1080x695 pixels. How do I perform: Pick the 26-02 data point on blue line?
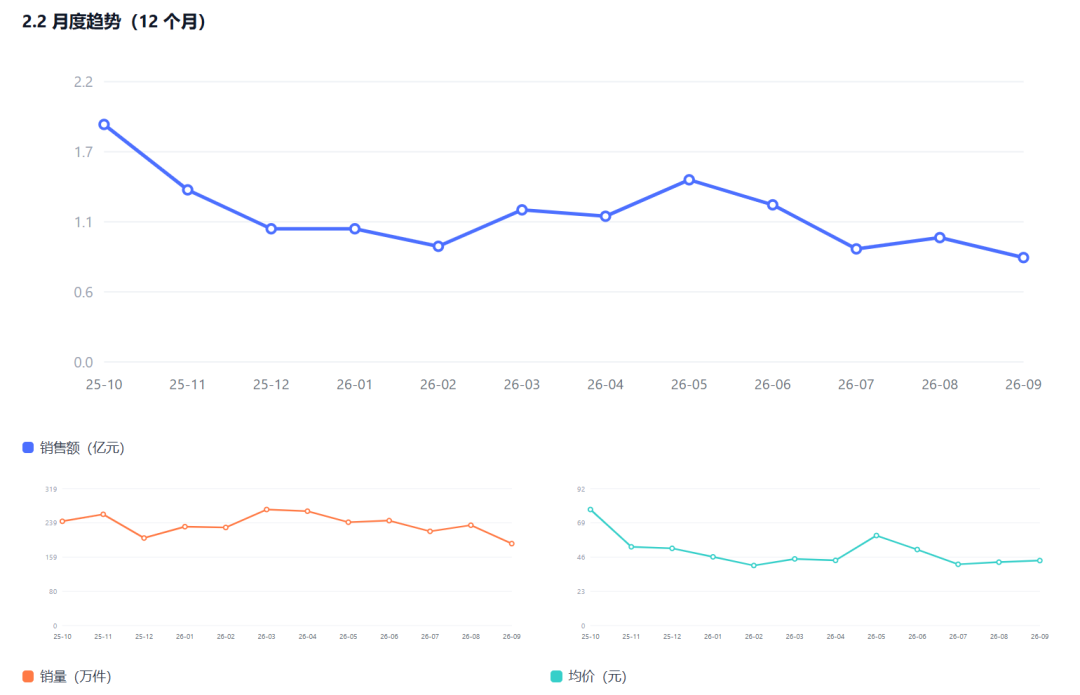(438, 246)
